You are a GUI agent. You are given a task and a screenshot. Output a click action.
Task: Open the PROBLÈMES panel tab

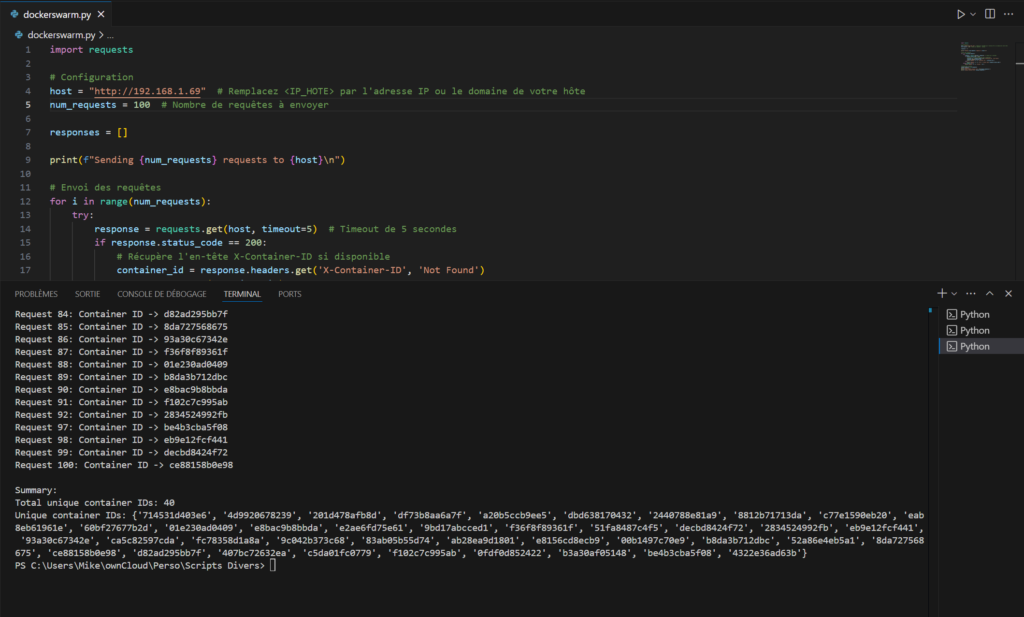point(36,294)
